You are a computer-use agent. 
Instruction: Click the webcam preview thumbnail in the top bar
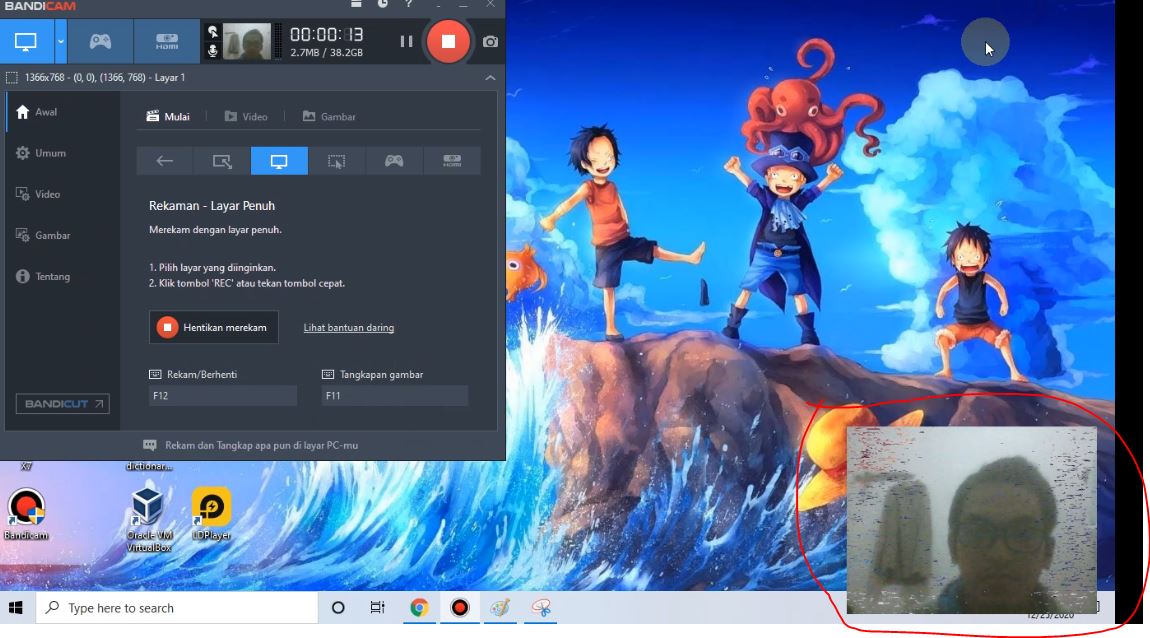click(x=246, y=41)
